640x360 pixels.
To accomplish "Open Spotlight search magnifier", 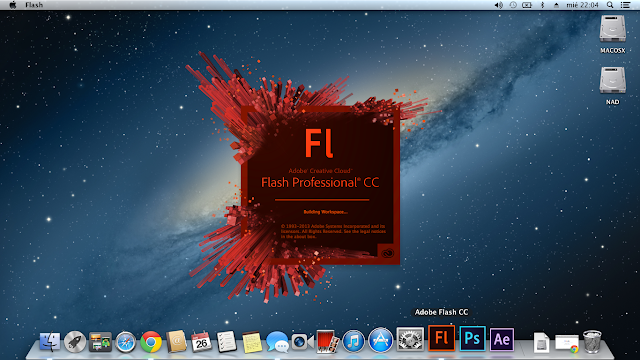I will pos(610,5).
